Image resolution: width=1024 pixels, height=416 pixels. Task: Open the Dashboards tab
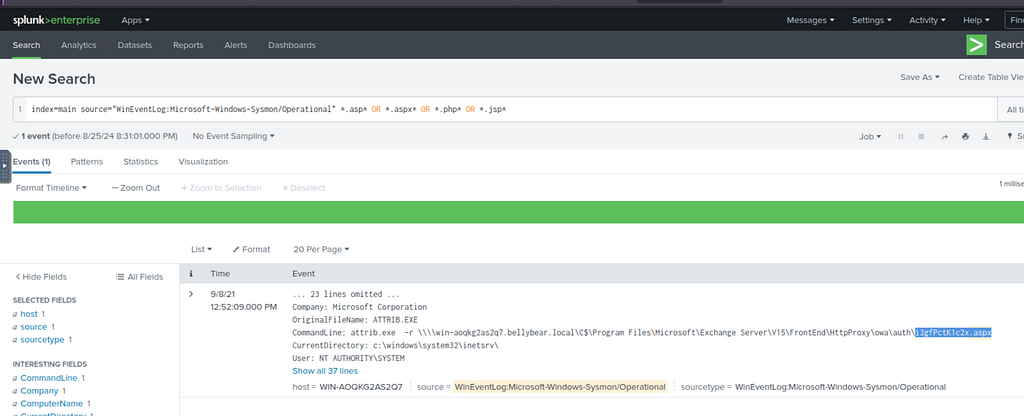point(292,45)
